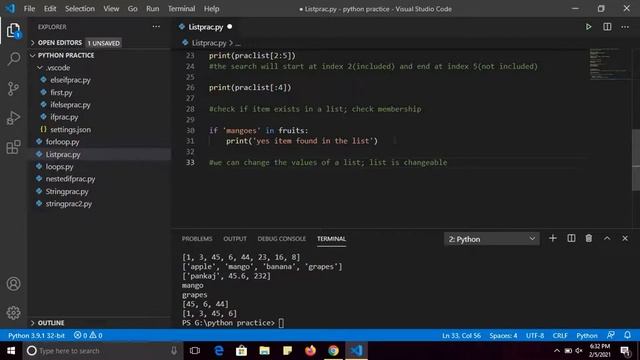The height and width of the screenshot is (360, 640).
Task: Open Explorer Views and More Actions ellipsis
Action: tap(156, 27)
